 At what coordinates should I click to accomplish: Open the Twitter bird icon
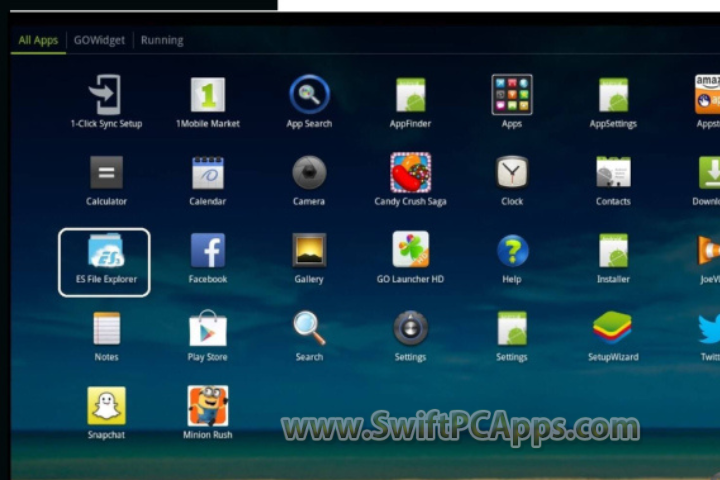(709, 328)
